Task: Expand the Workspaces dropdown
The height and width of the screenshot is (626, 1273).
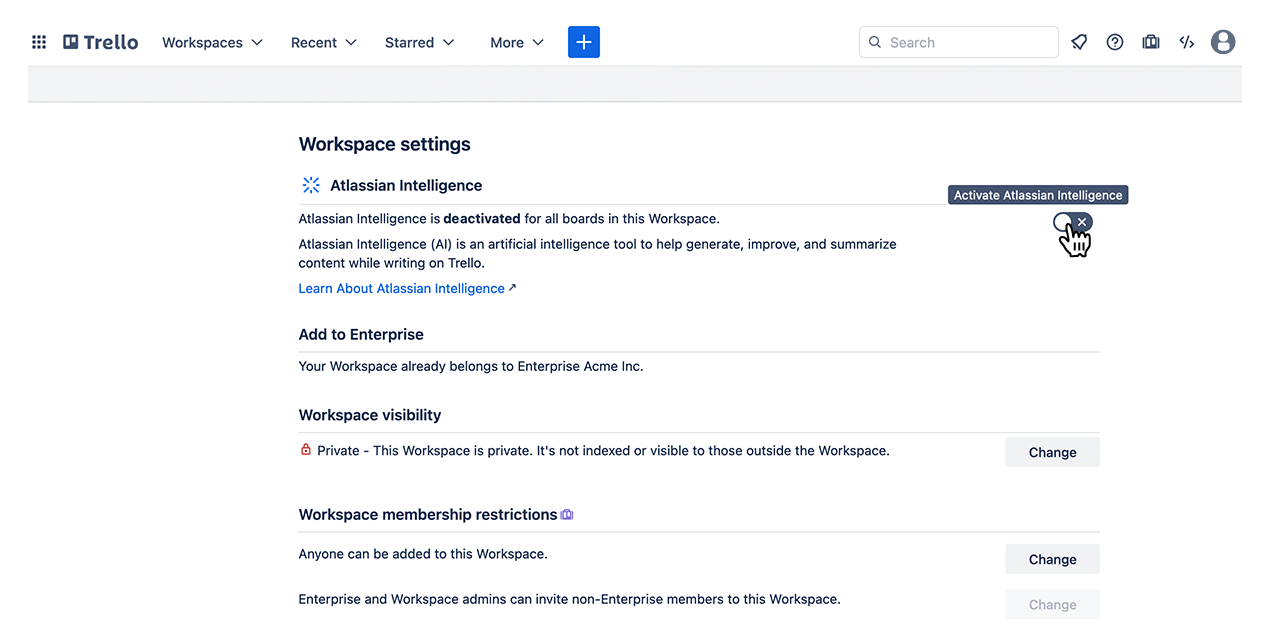Action: click(212, 42)
